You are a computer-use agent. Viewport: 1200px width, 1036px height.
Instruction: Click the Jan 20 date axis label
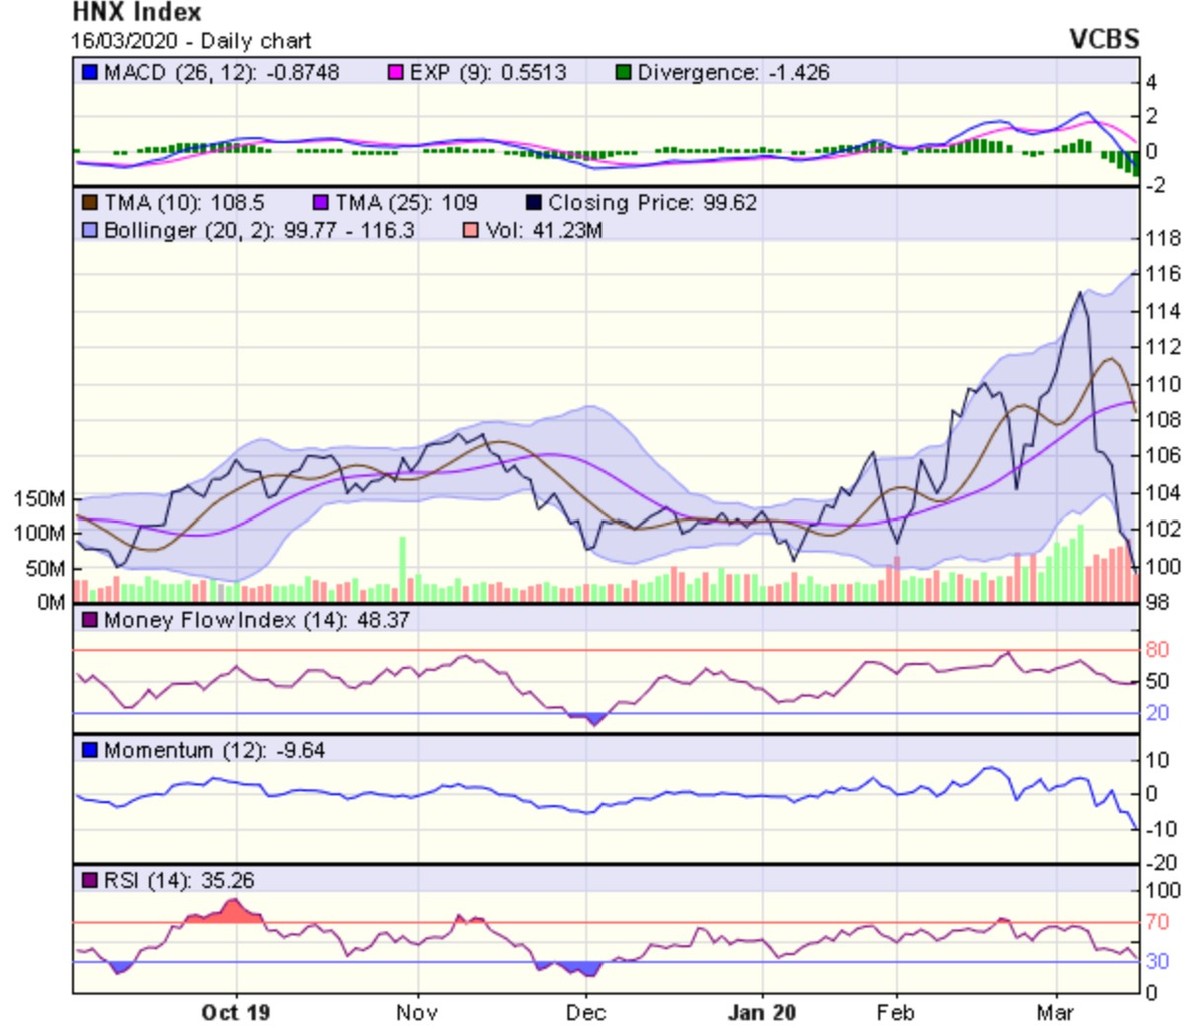tap(762, 1013)
